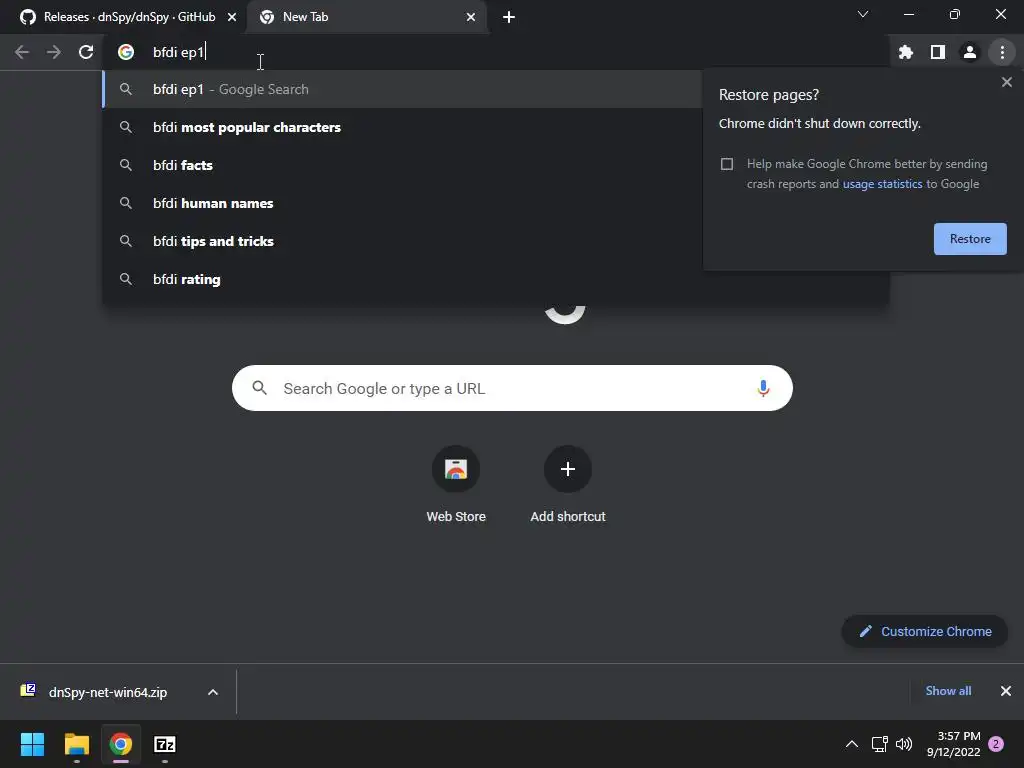Start voice search with the microphone icon
1024x768 pixels.
(763, 389)
